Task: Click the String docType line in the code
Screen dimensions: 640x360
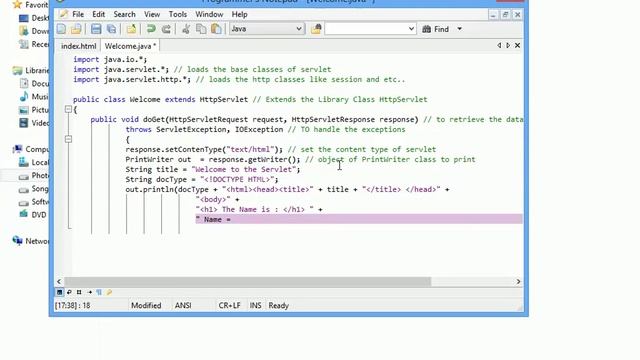Action: tap(202, 179)
